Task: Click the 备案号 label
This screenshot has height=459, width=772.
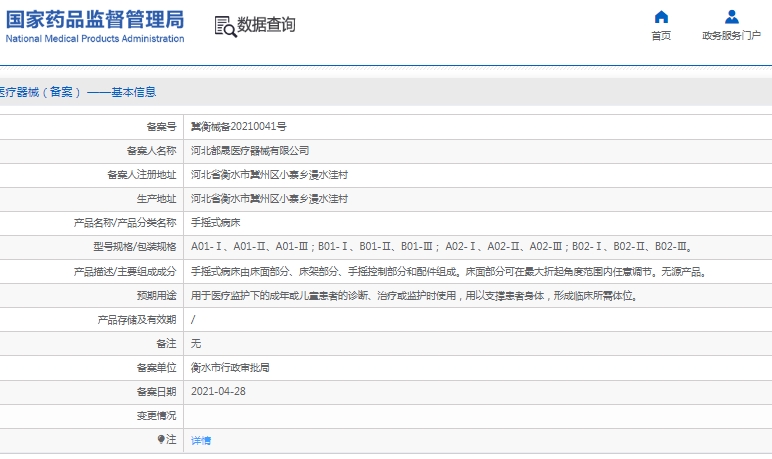Action: pos(161,127)
